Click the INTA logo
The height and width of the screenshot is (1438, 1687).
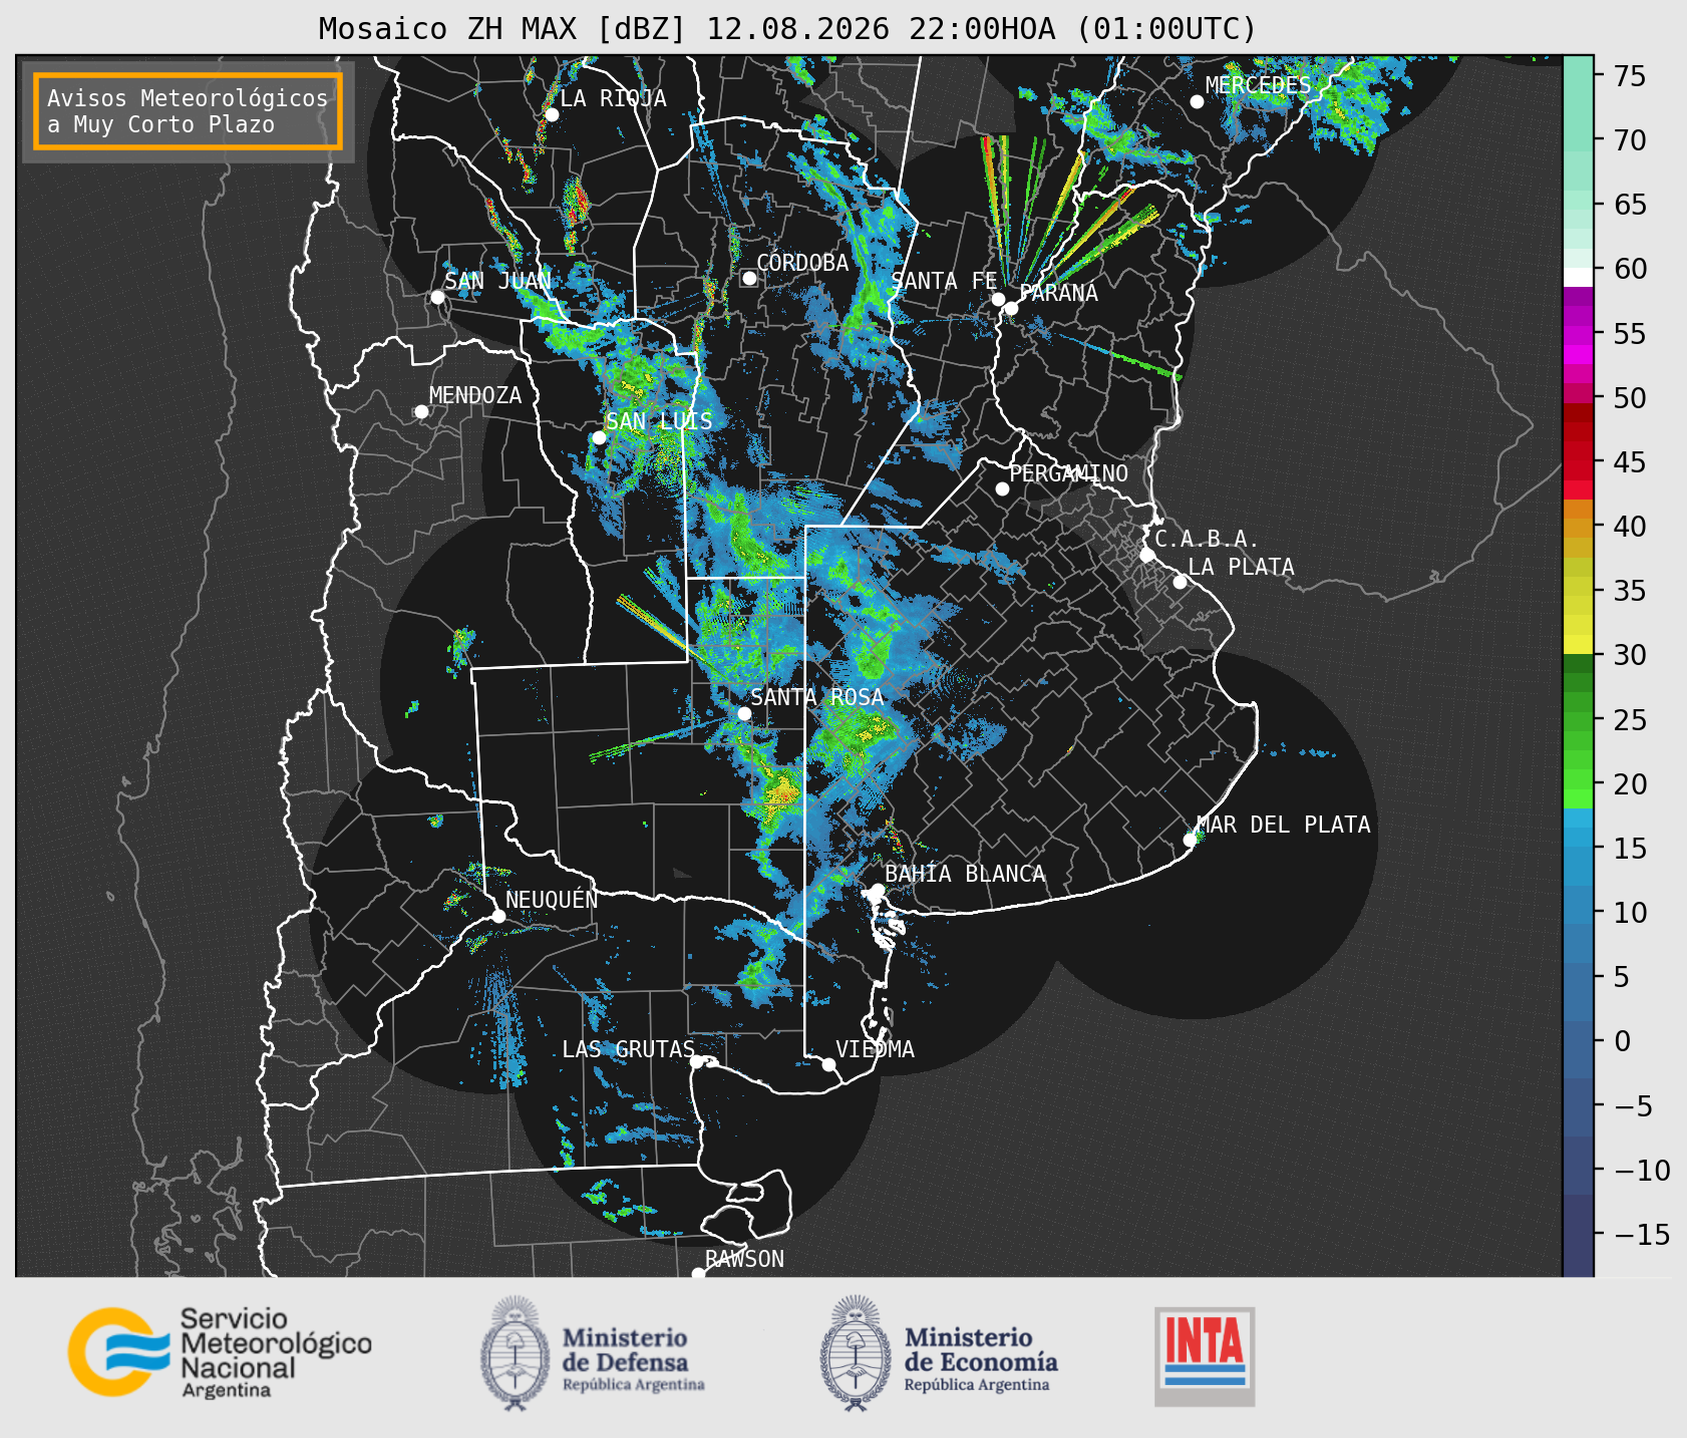pyautogui.click(x=1204, y=1356)
